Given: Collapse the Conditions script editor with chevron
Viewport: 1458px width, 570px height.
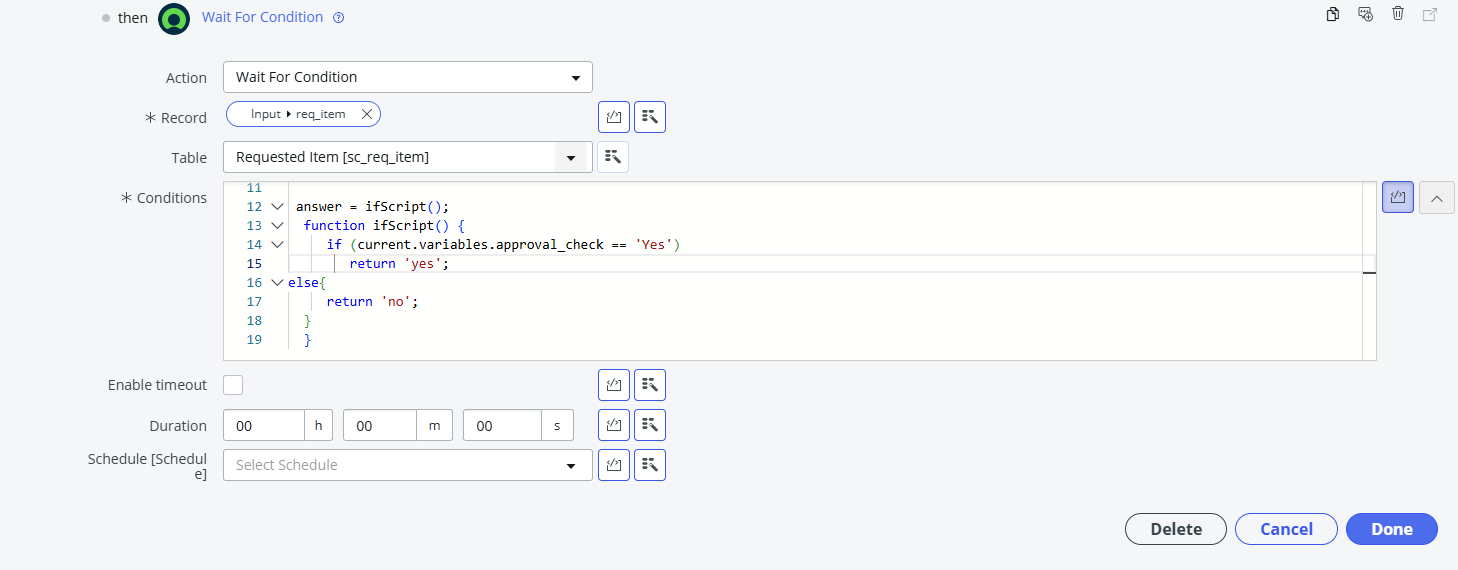Looking at the screenshot, I should (1436, 197).
